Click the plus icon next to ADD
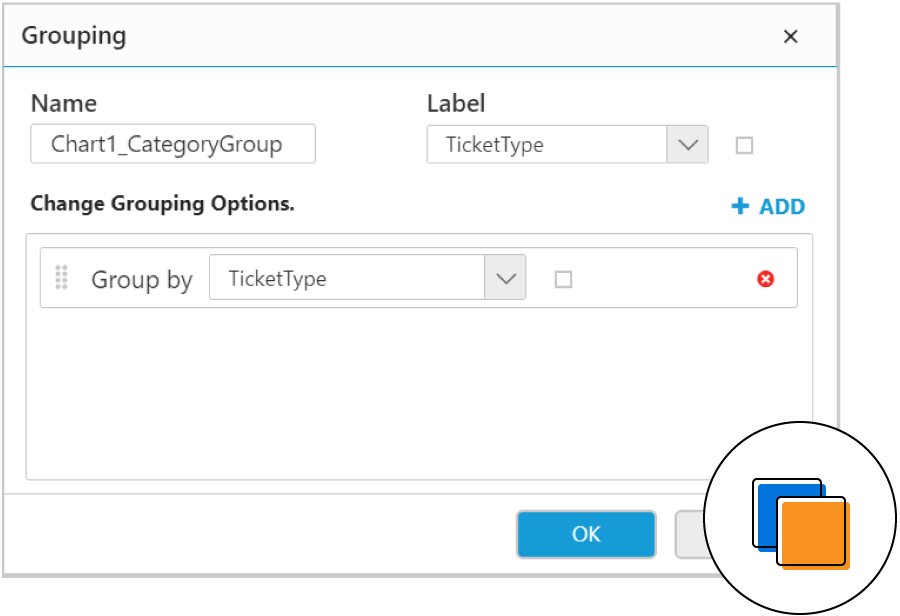 740,206
